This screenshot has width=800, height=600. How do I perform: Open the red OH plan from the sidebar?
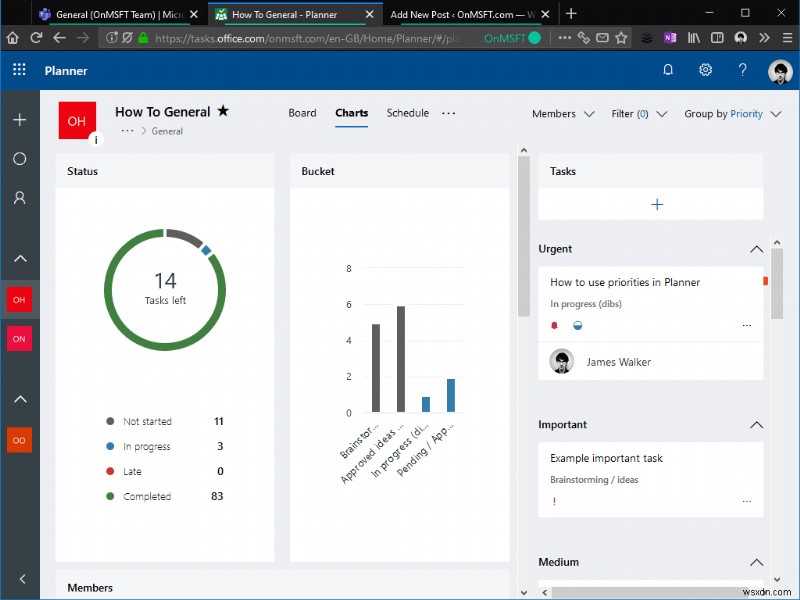20,299
